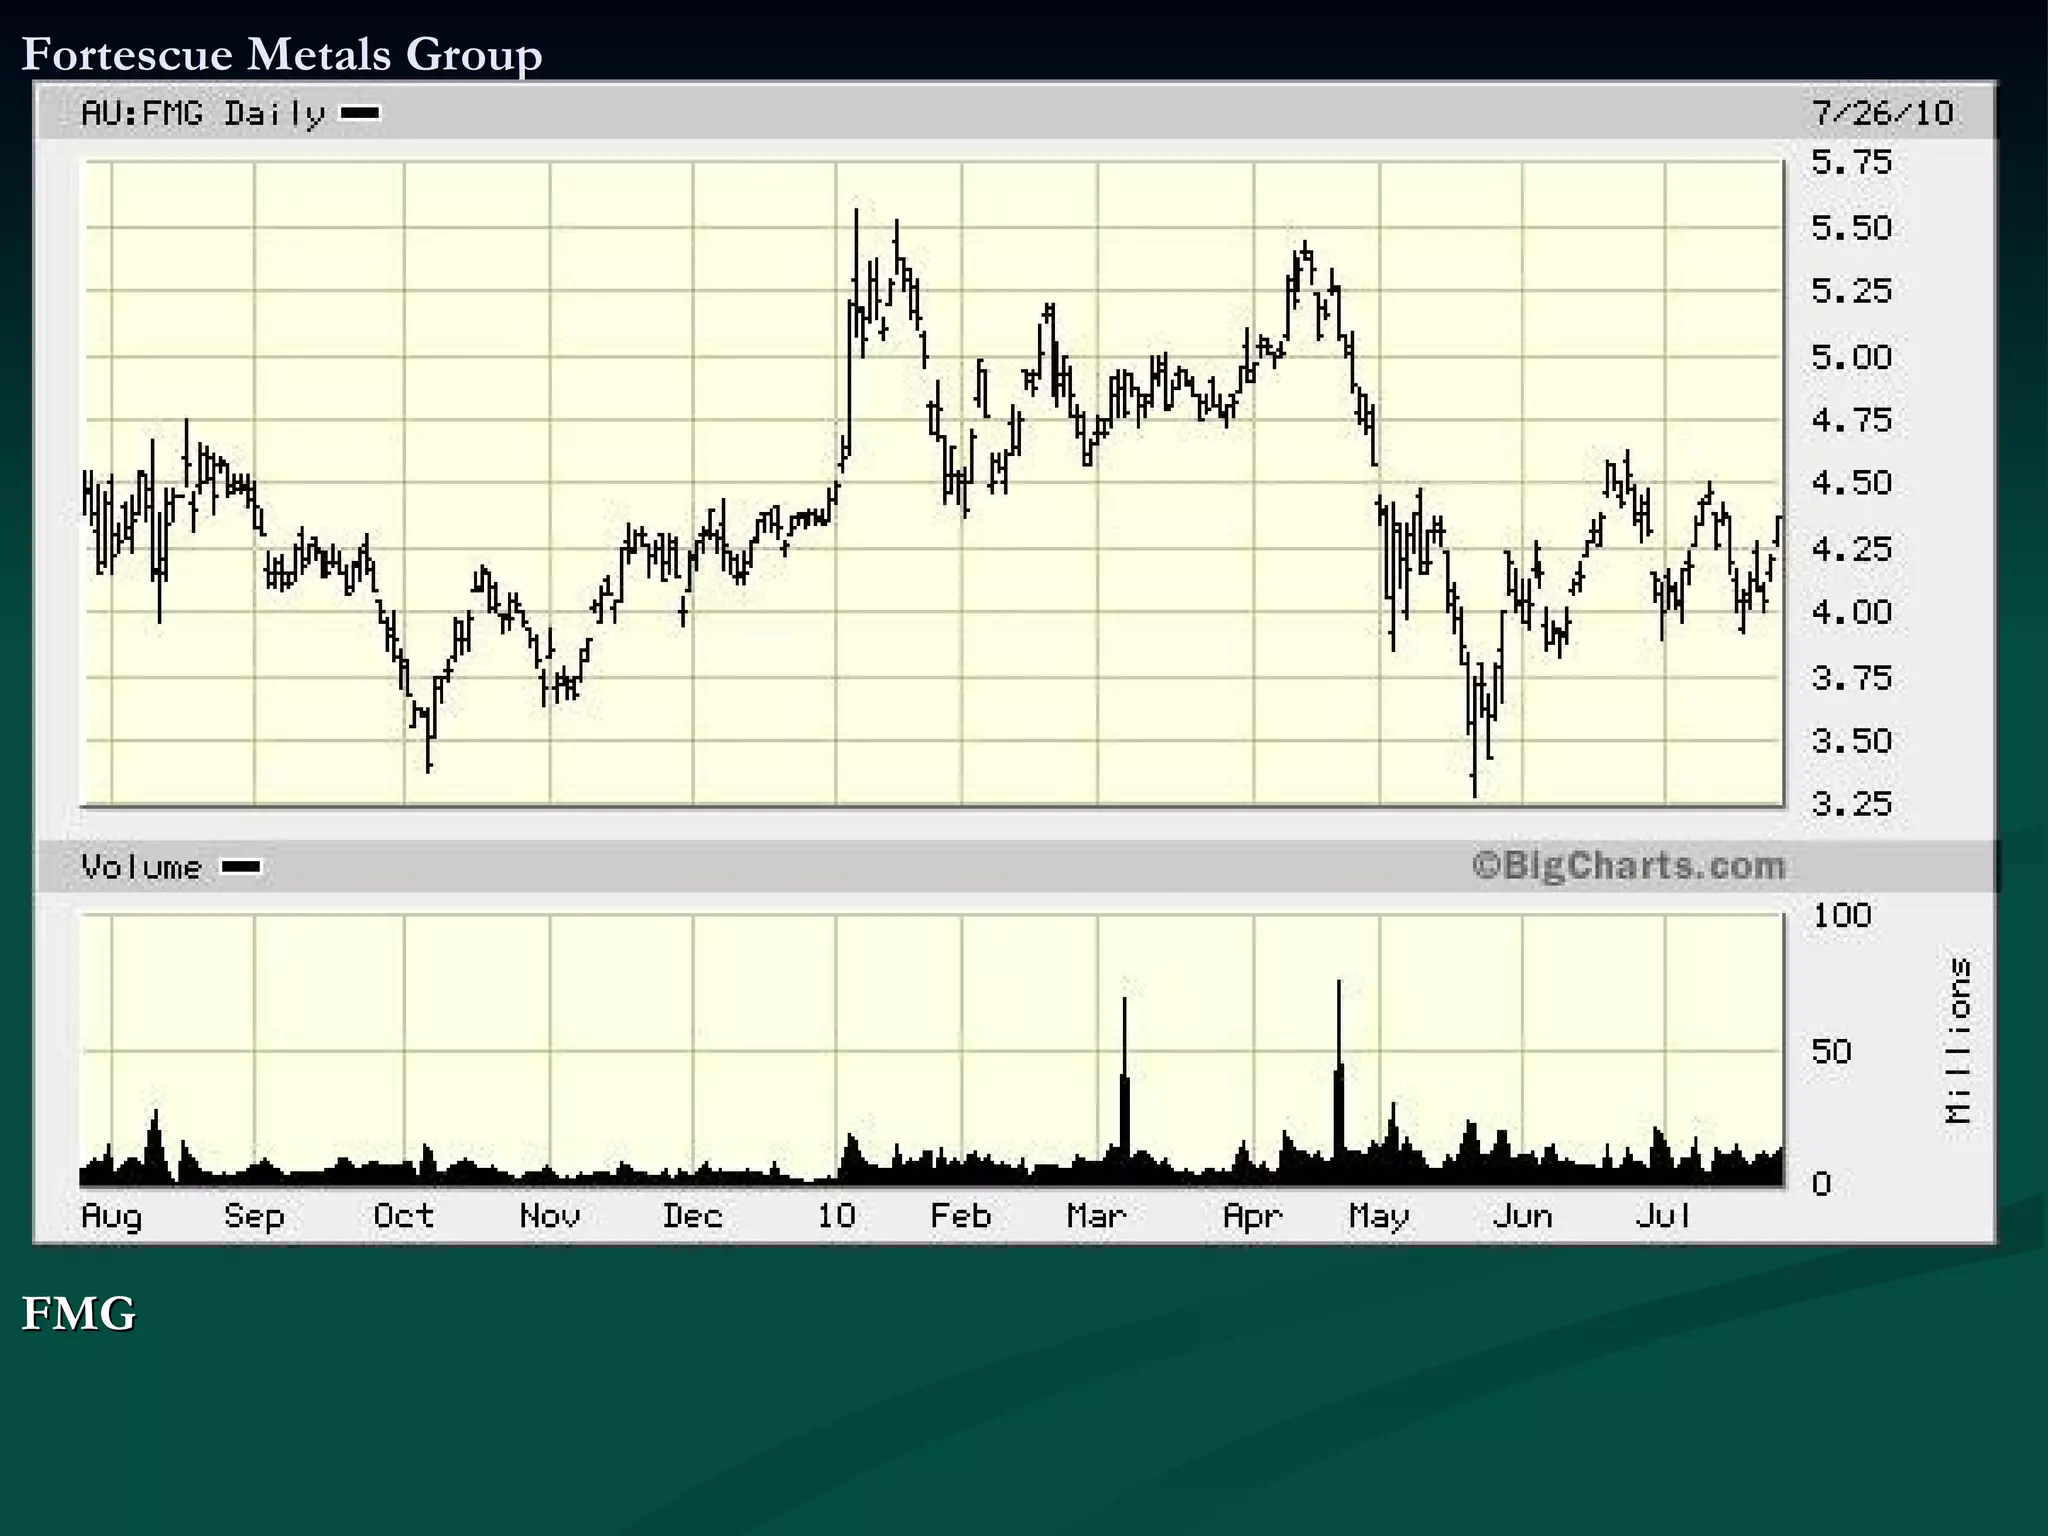Image resolution: width=2048 pixels, height=1536 pixels.
Task: Click the 'Nov' month label
Action: coord(550,1216)
